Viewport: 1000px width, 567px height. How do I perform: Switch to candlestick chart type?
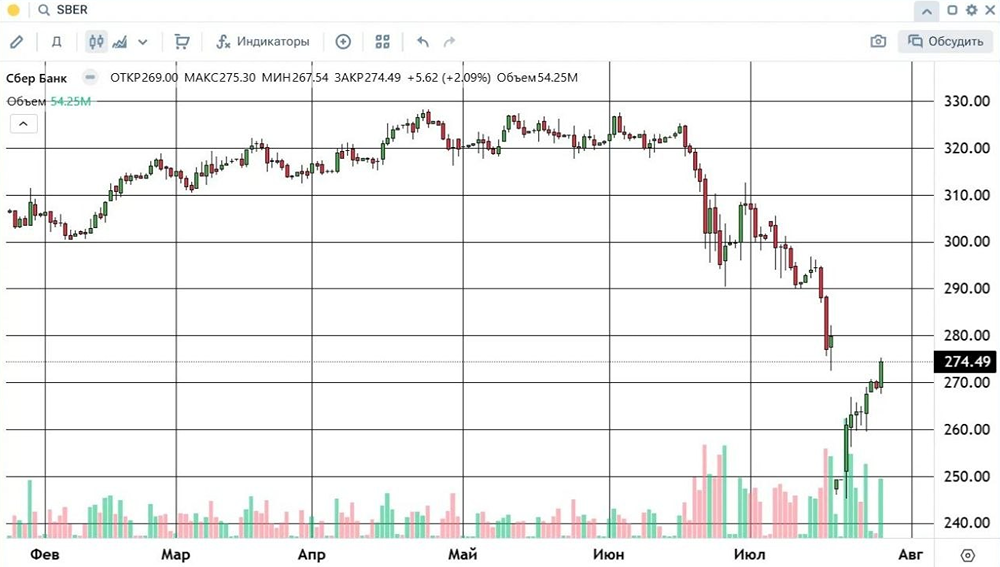point(96,42)
